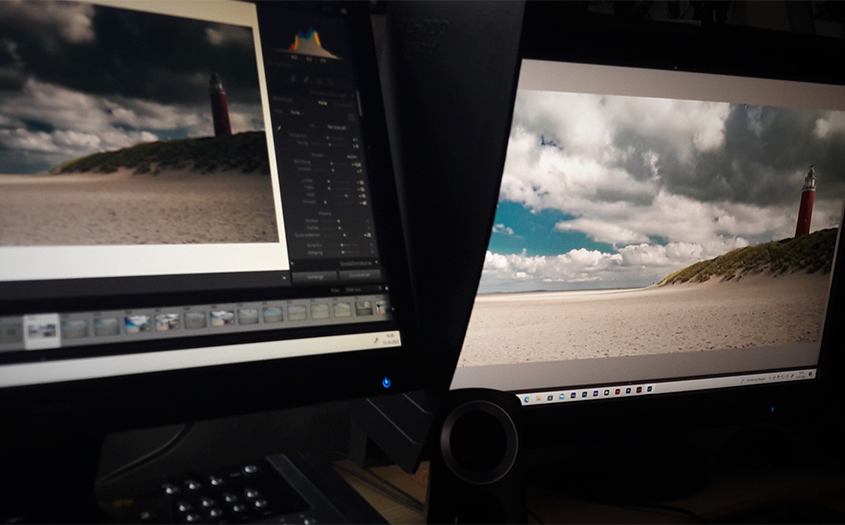Image resolution: width=845 pixels, height=525 pixels.
Task: Select the spot removal tool in the tool strip
Action: [x=308, y=79]
